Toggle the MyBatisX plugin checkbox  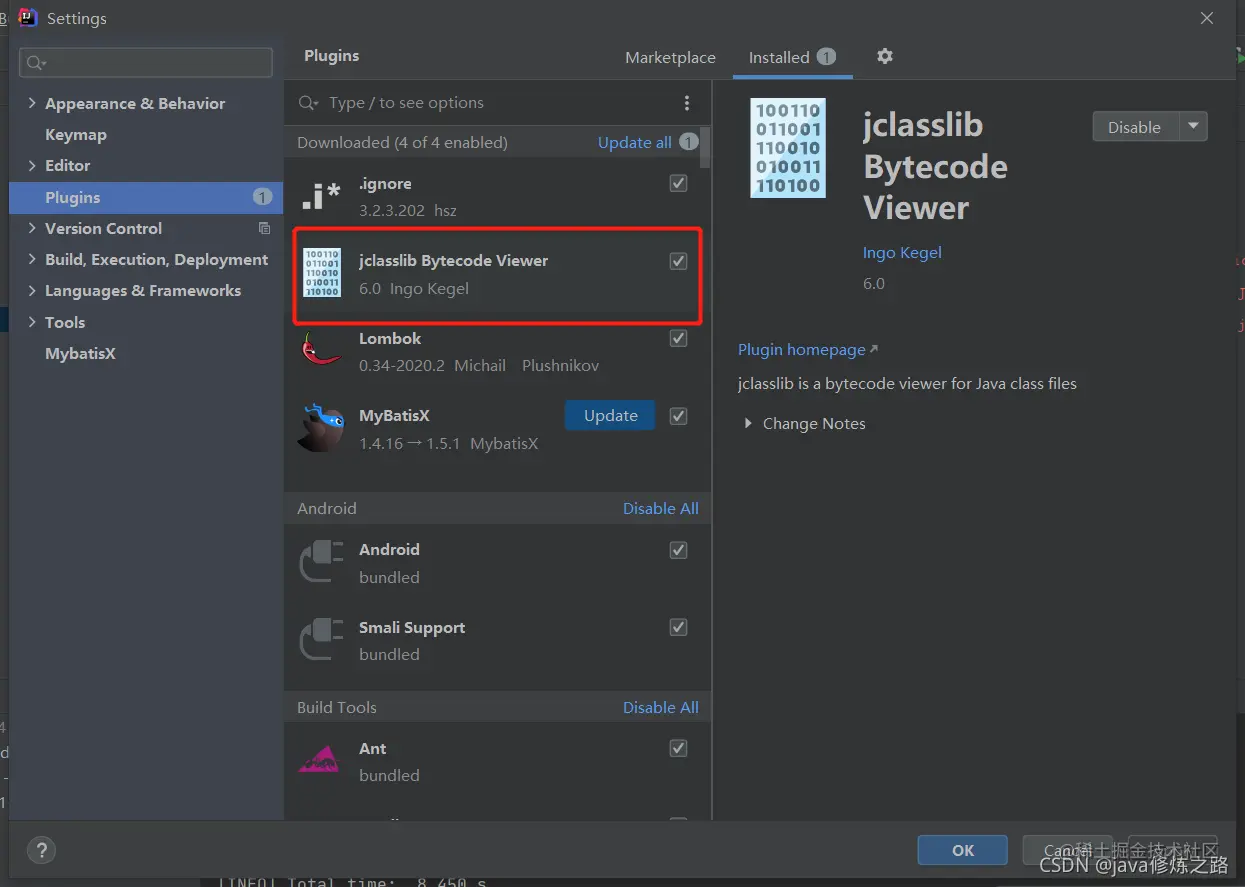[x=678, y=416]
